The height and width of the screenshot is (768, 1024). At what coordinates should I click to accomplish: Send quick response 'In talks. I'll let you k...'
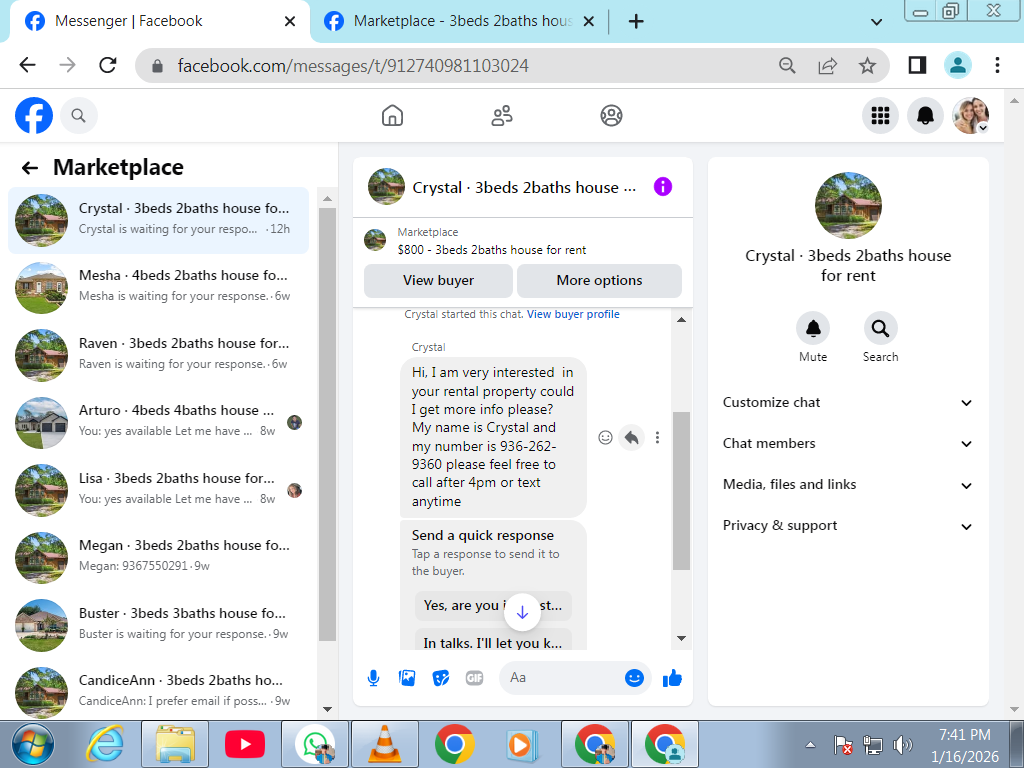pos(493,641)
